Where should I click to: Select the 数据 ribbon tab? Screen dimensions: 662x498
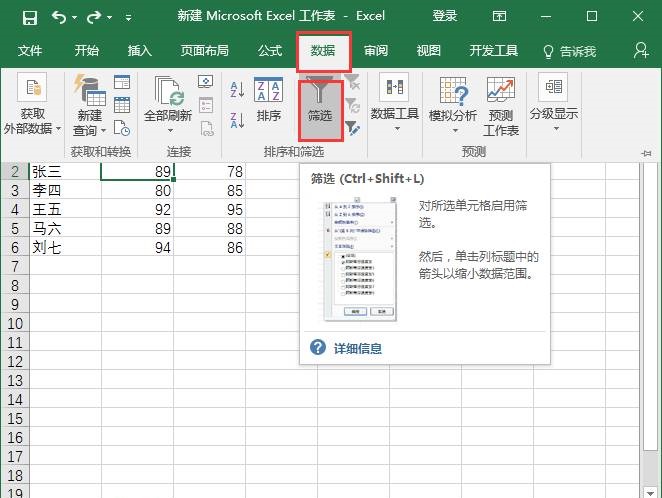323,51
